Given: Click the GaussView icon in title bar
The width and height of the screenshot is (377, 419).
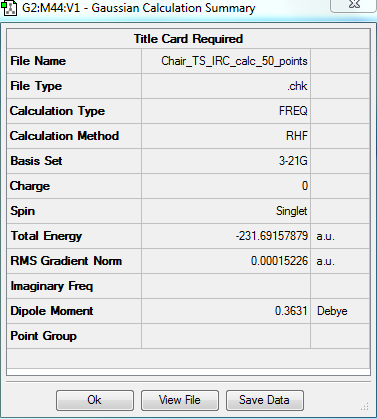Looking at the screenshot, I should (9, 8).
